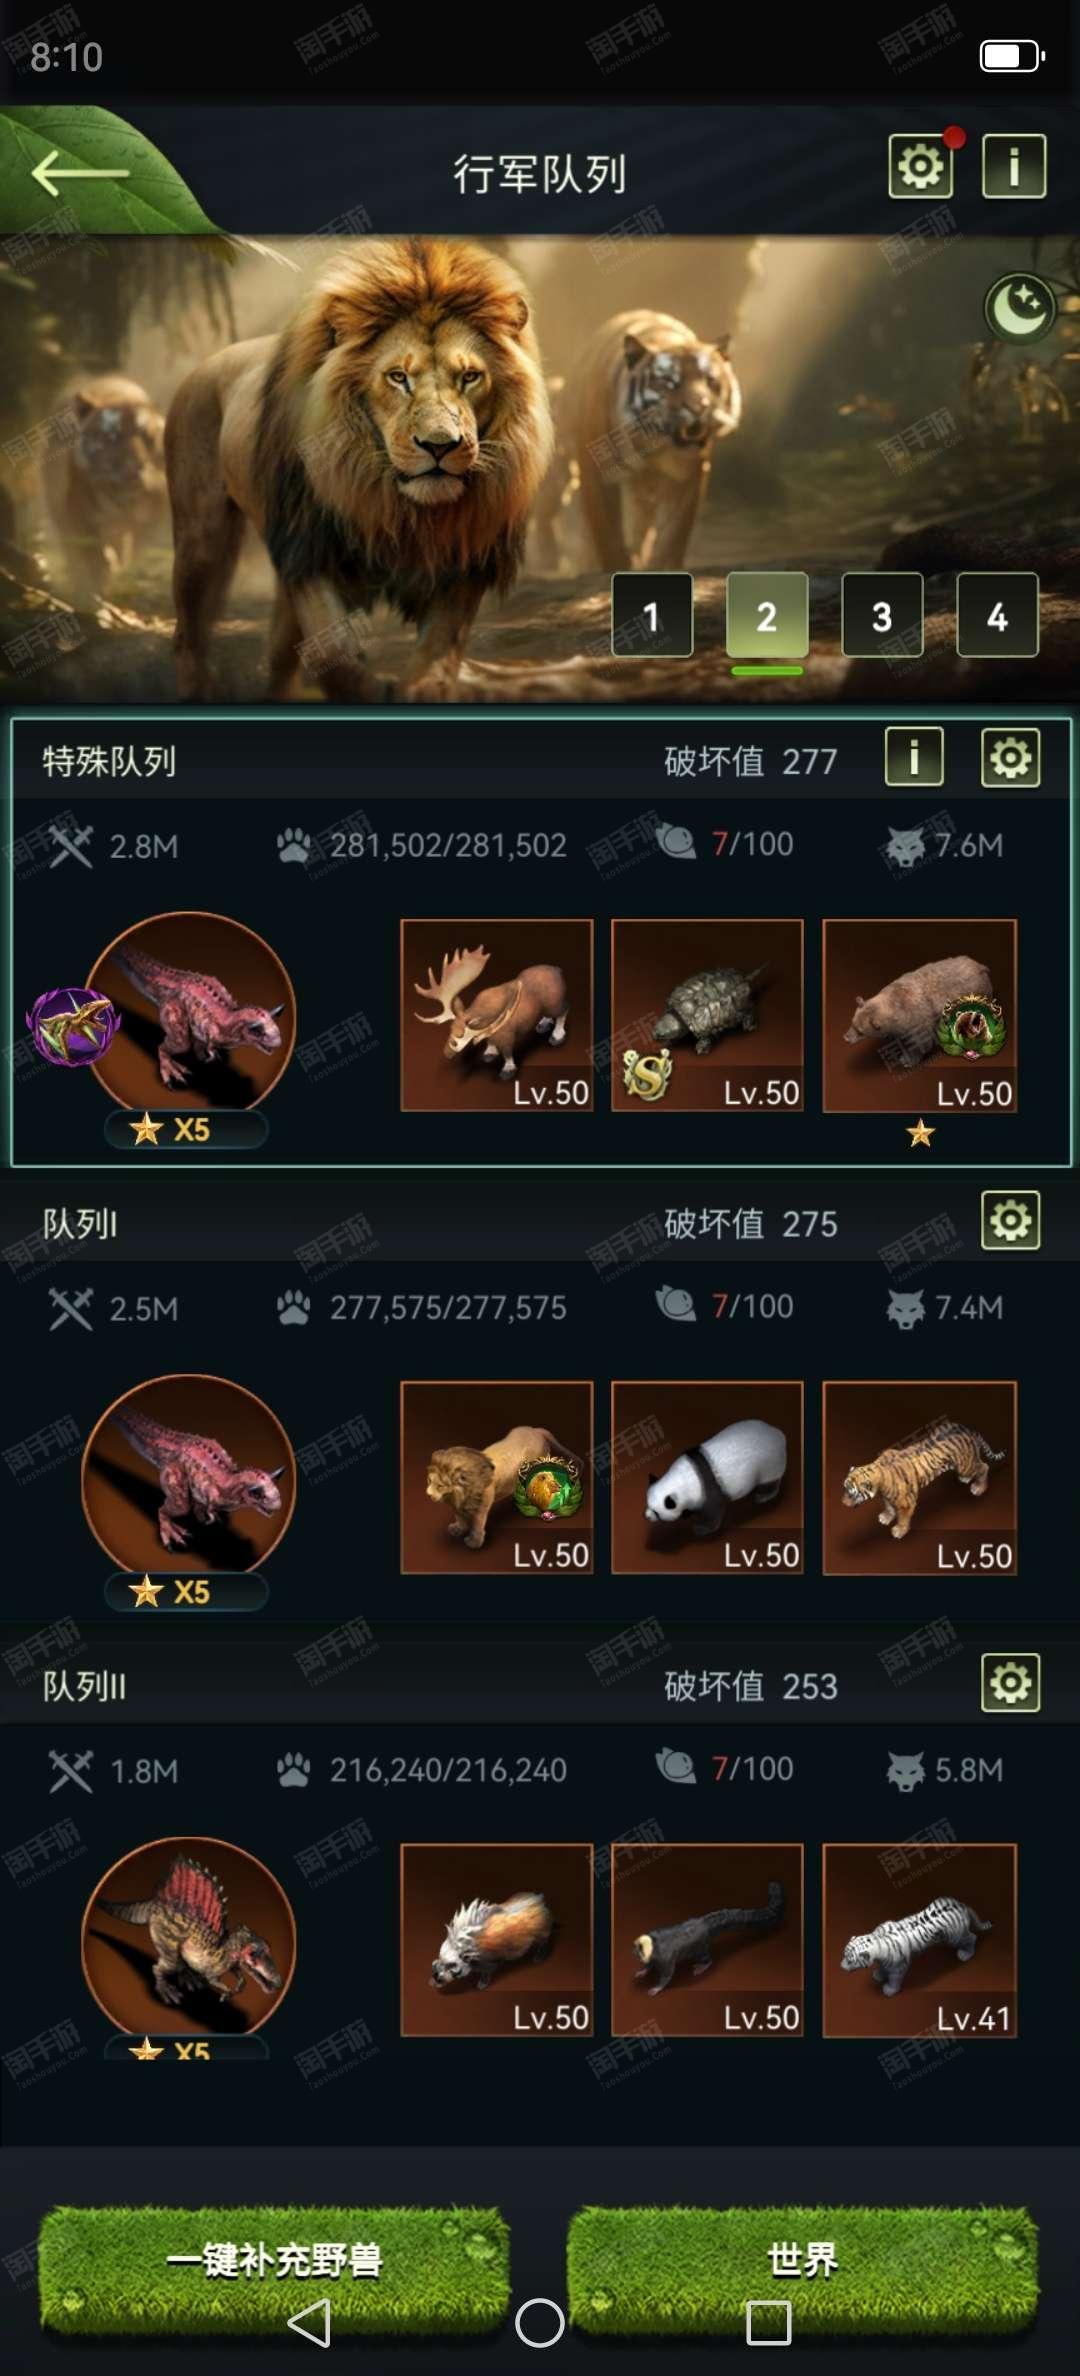This screenshot has width=1080, height=2376.
Task: Tap the 世界 button
Action: [x=802, y=2260]
